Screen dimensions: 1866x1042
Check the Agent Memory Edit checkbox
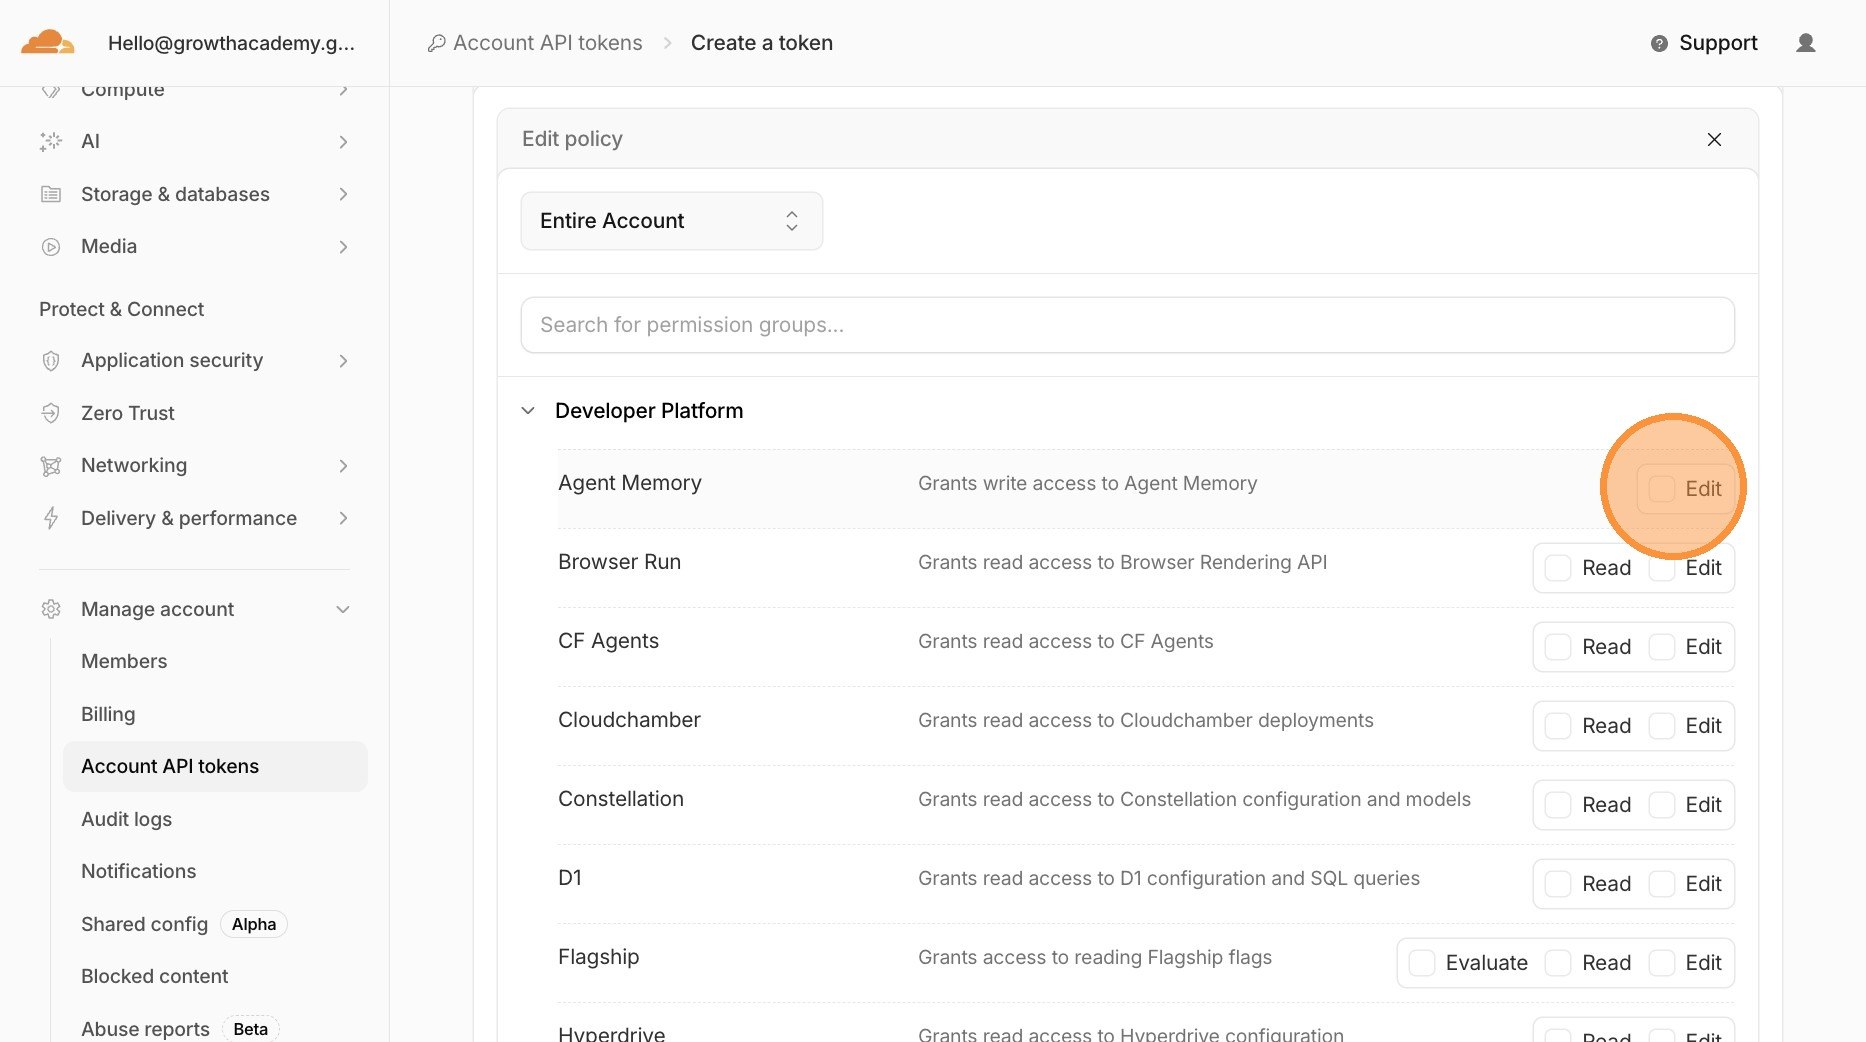pyautogui.click(x=1662, y=489)
